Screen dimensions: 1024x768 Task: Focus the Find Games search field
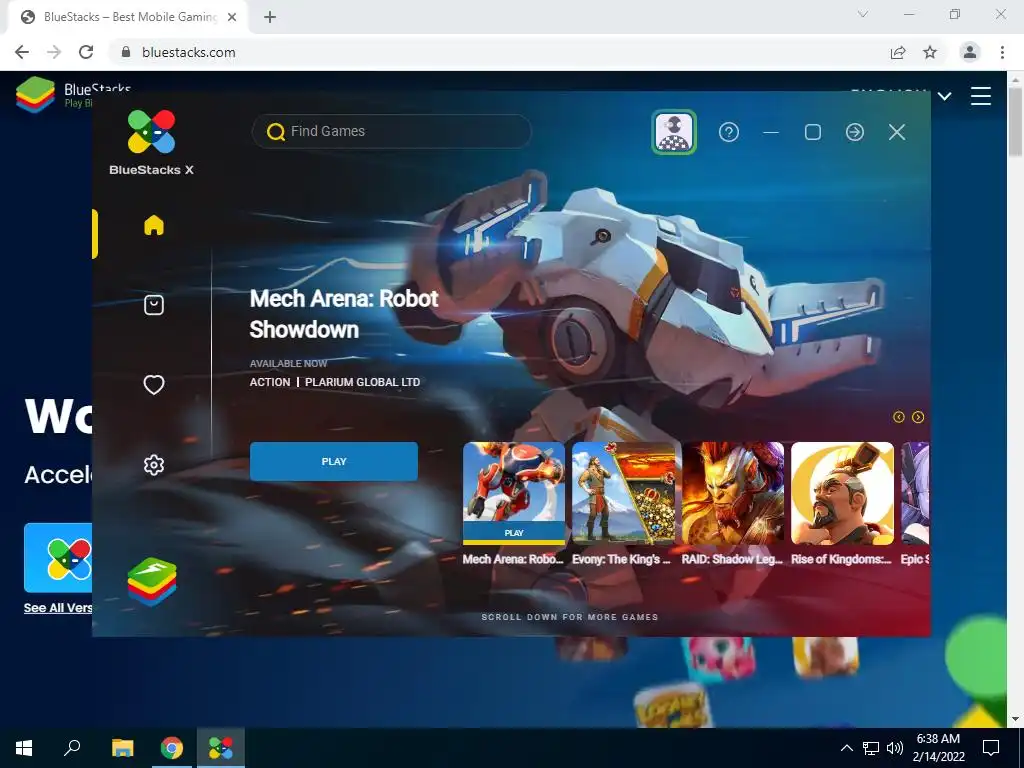(391, 131)
